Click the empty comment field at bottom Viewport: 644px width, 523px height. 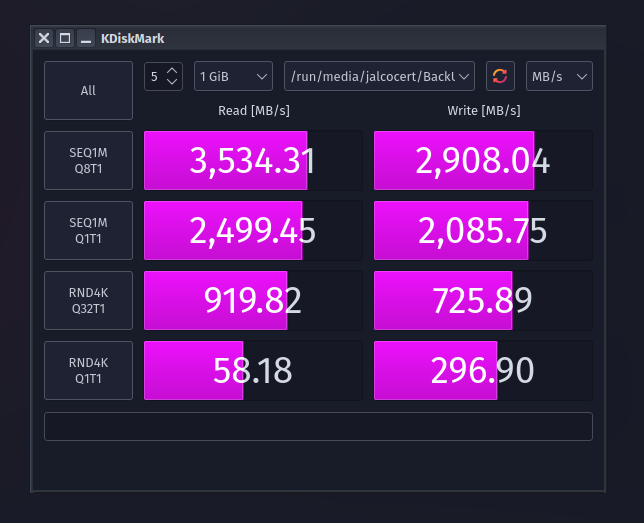click(318, 426)
